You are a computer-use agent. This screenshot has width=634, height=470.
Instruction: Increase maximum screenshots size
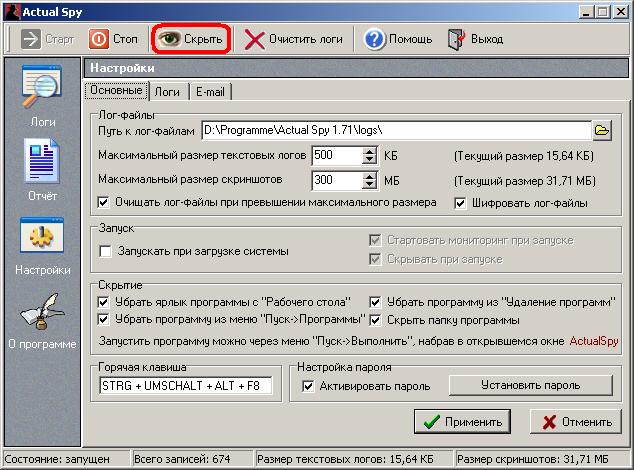(x=370, y=176)
